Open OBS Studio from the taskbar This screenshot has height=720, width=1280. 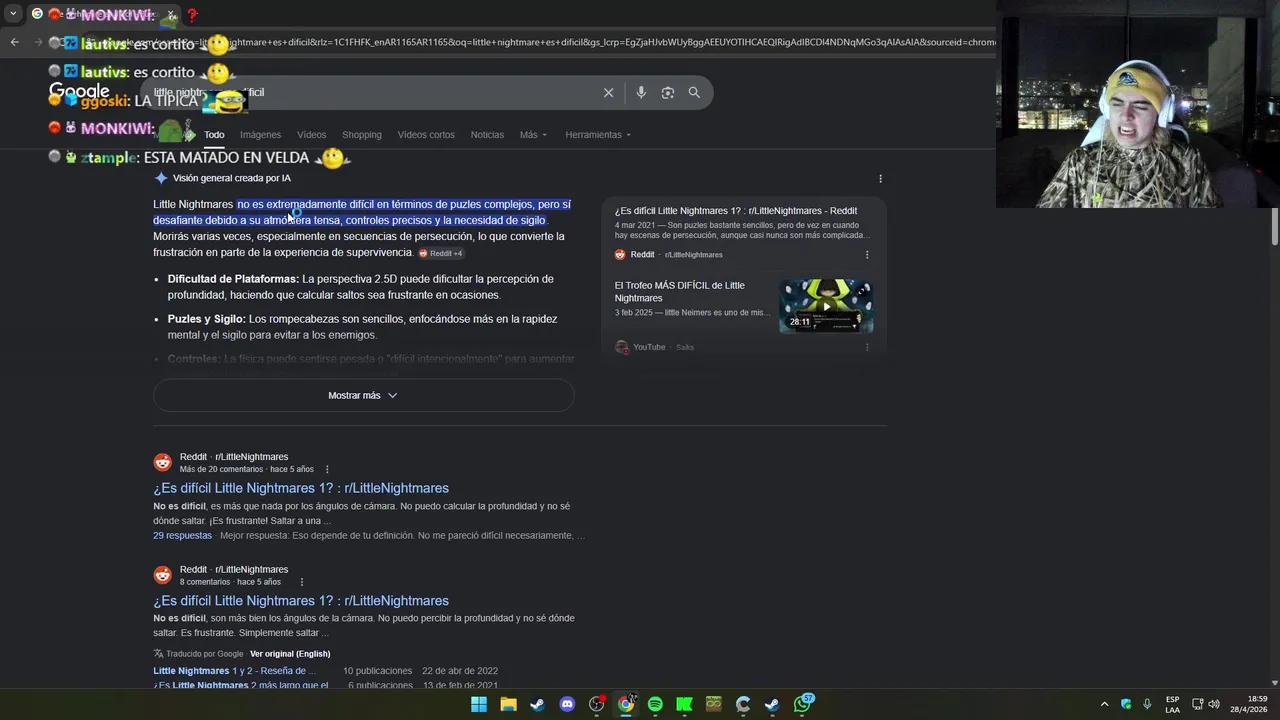pyautogui.click(x=597, y=704)
